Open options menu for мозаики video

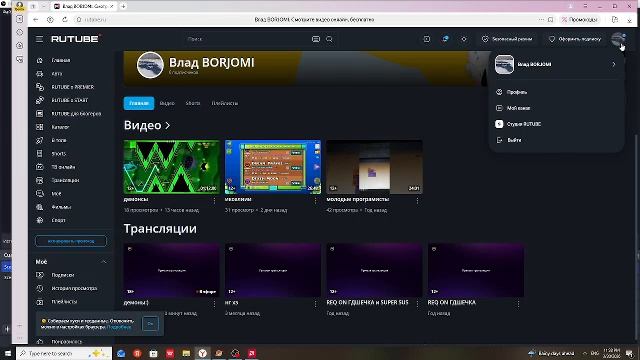[316, 200]
